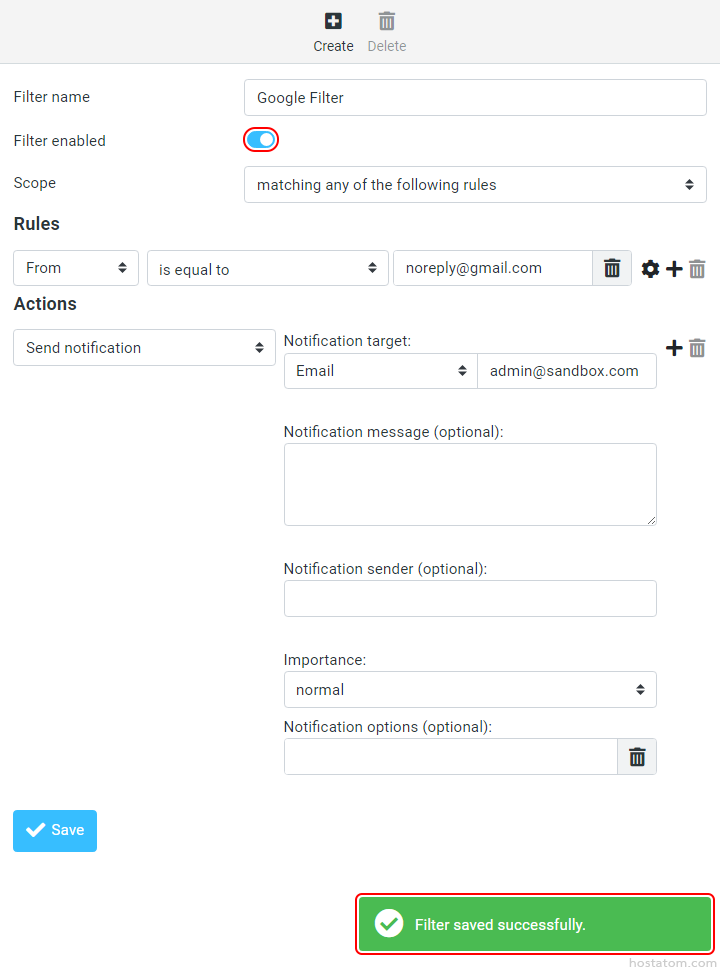
Task: Click the Notification sender input field
Action: tap(470, 598)
